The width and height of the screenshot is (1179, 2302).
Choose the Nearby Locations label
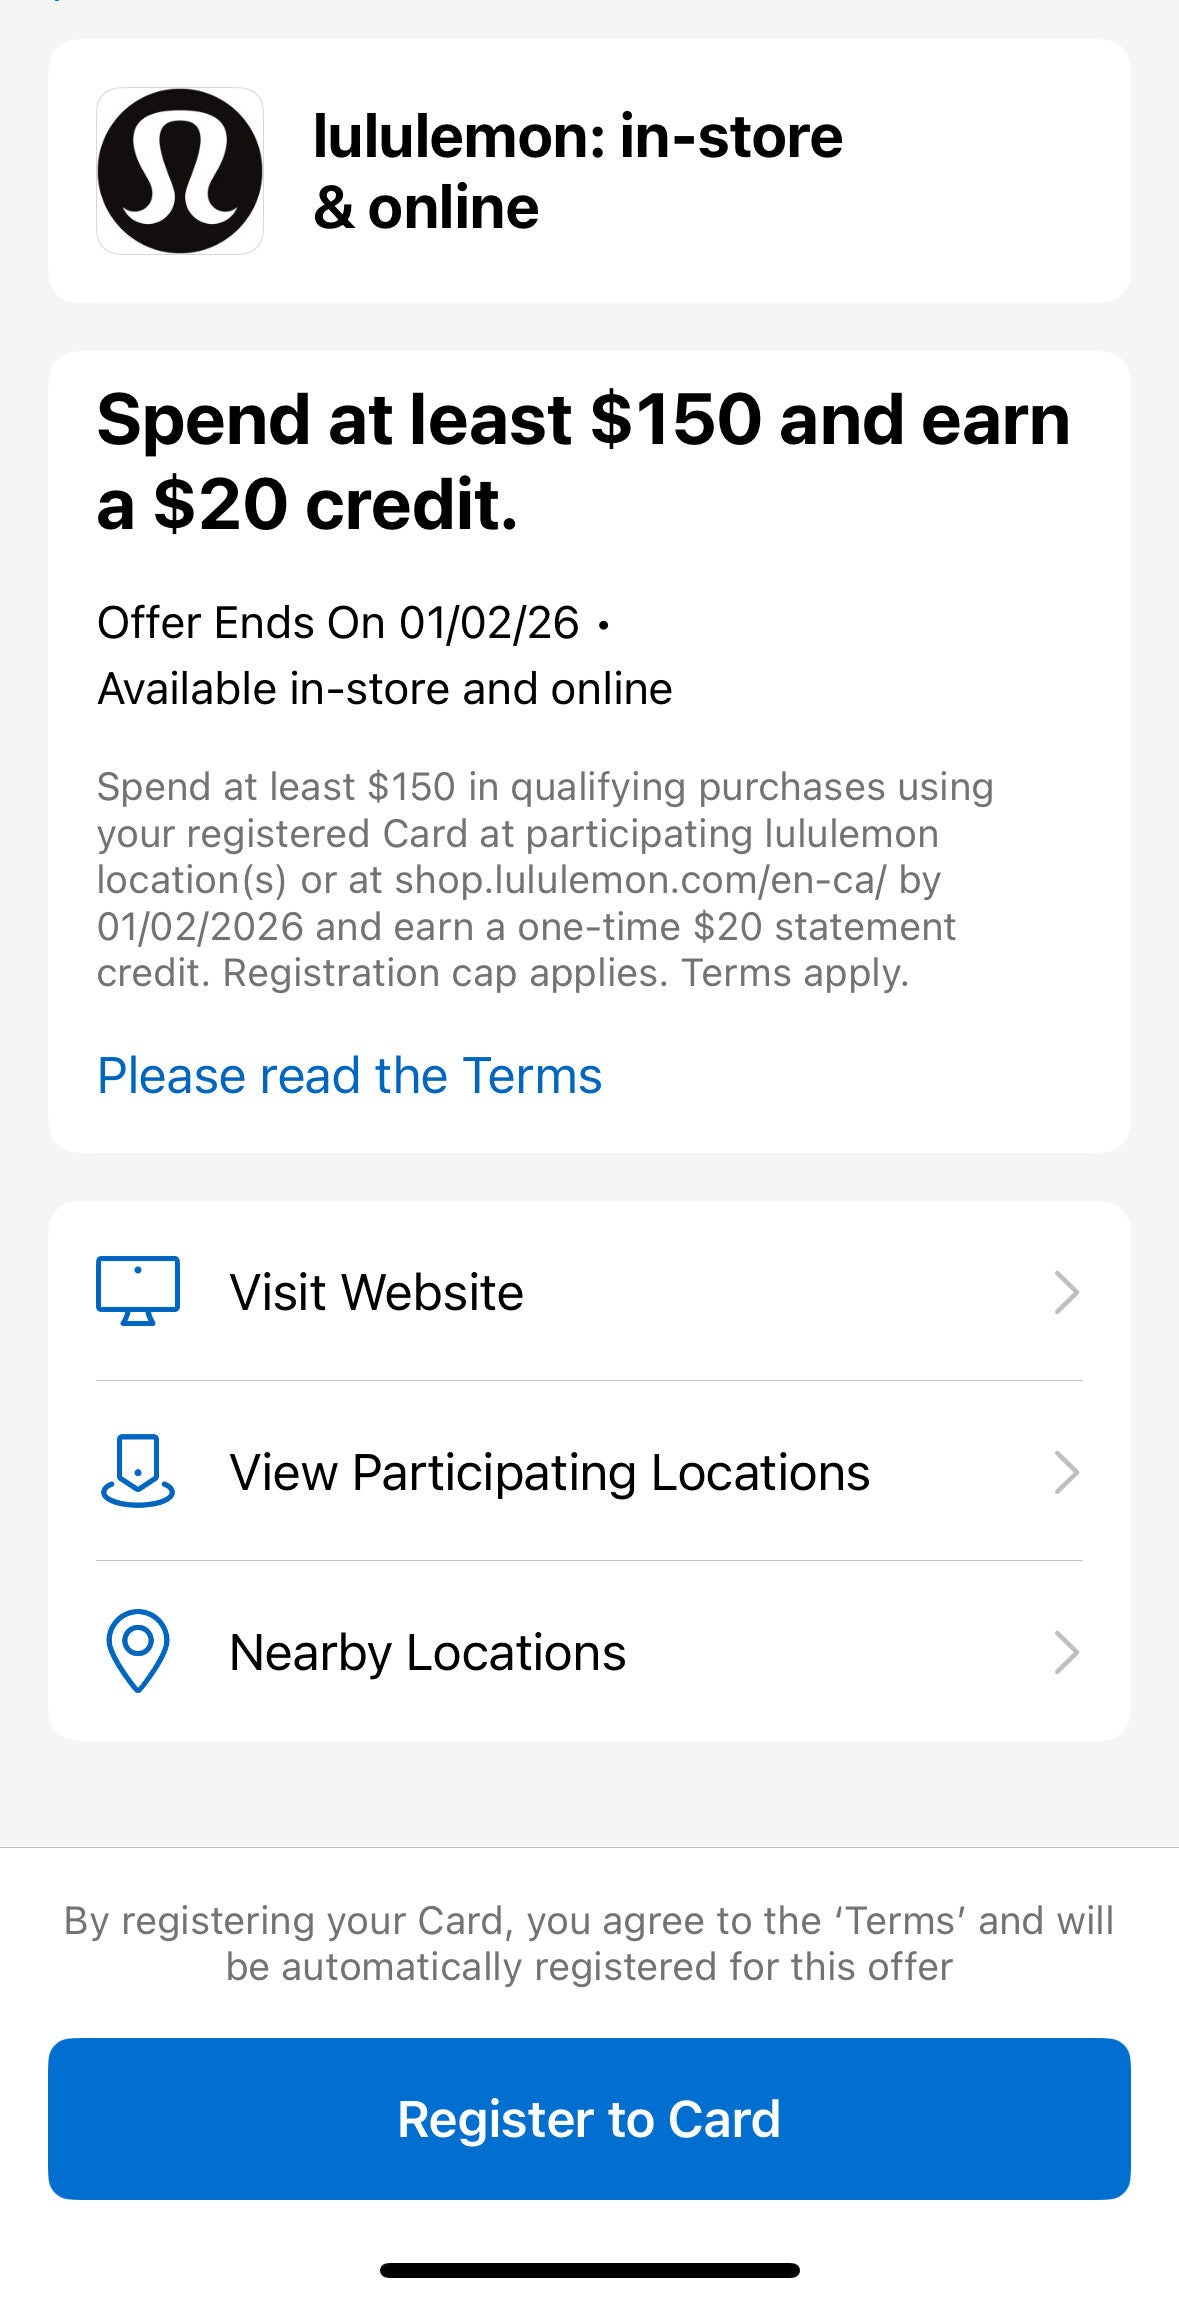427,1652
